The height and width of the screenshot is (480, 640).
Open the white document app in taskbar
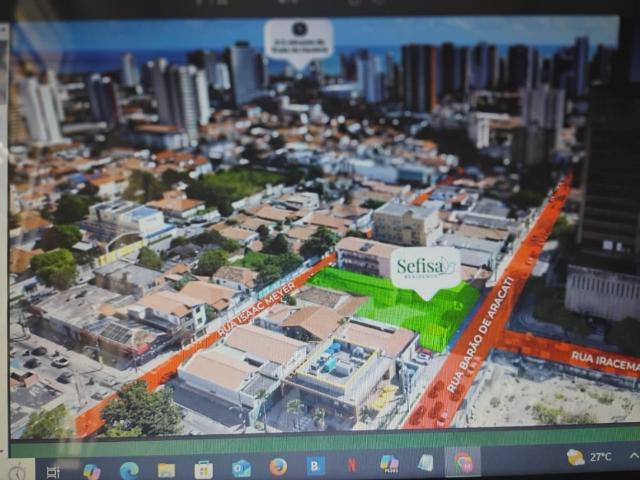(425, 462)
